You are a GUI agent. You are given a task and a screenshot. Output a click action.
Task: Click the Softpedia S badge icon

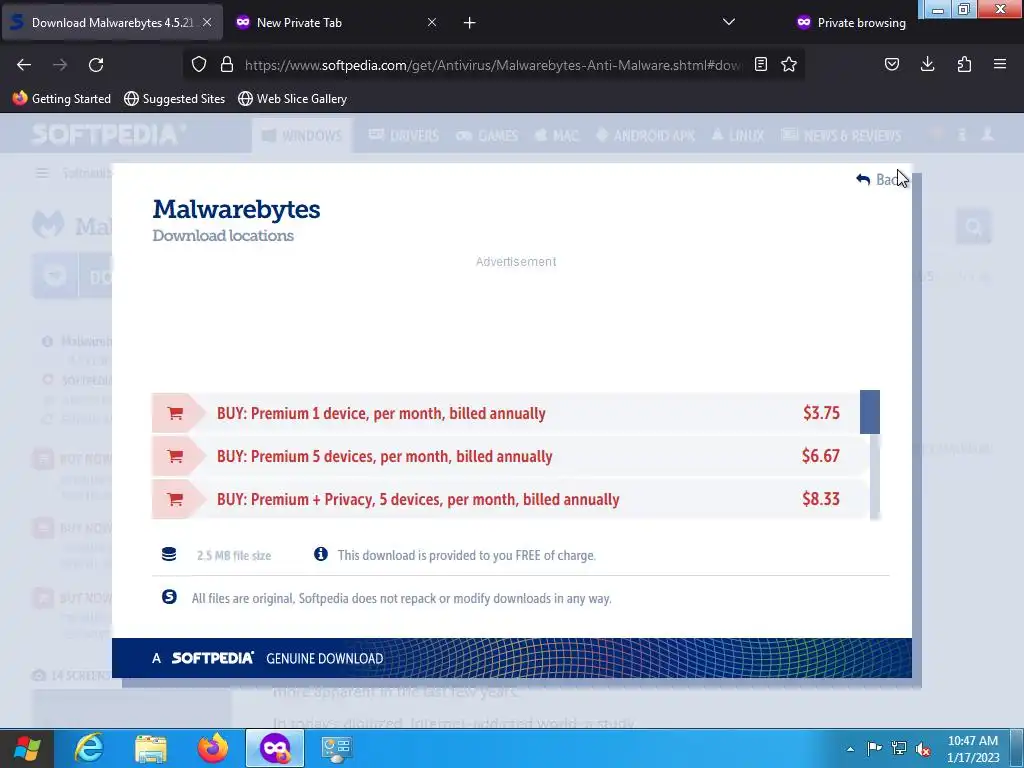pyautogui.click(x=169, y=597)
